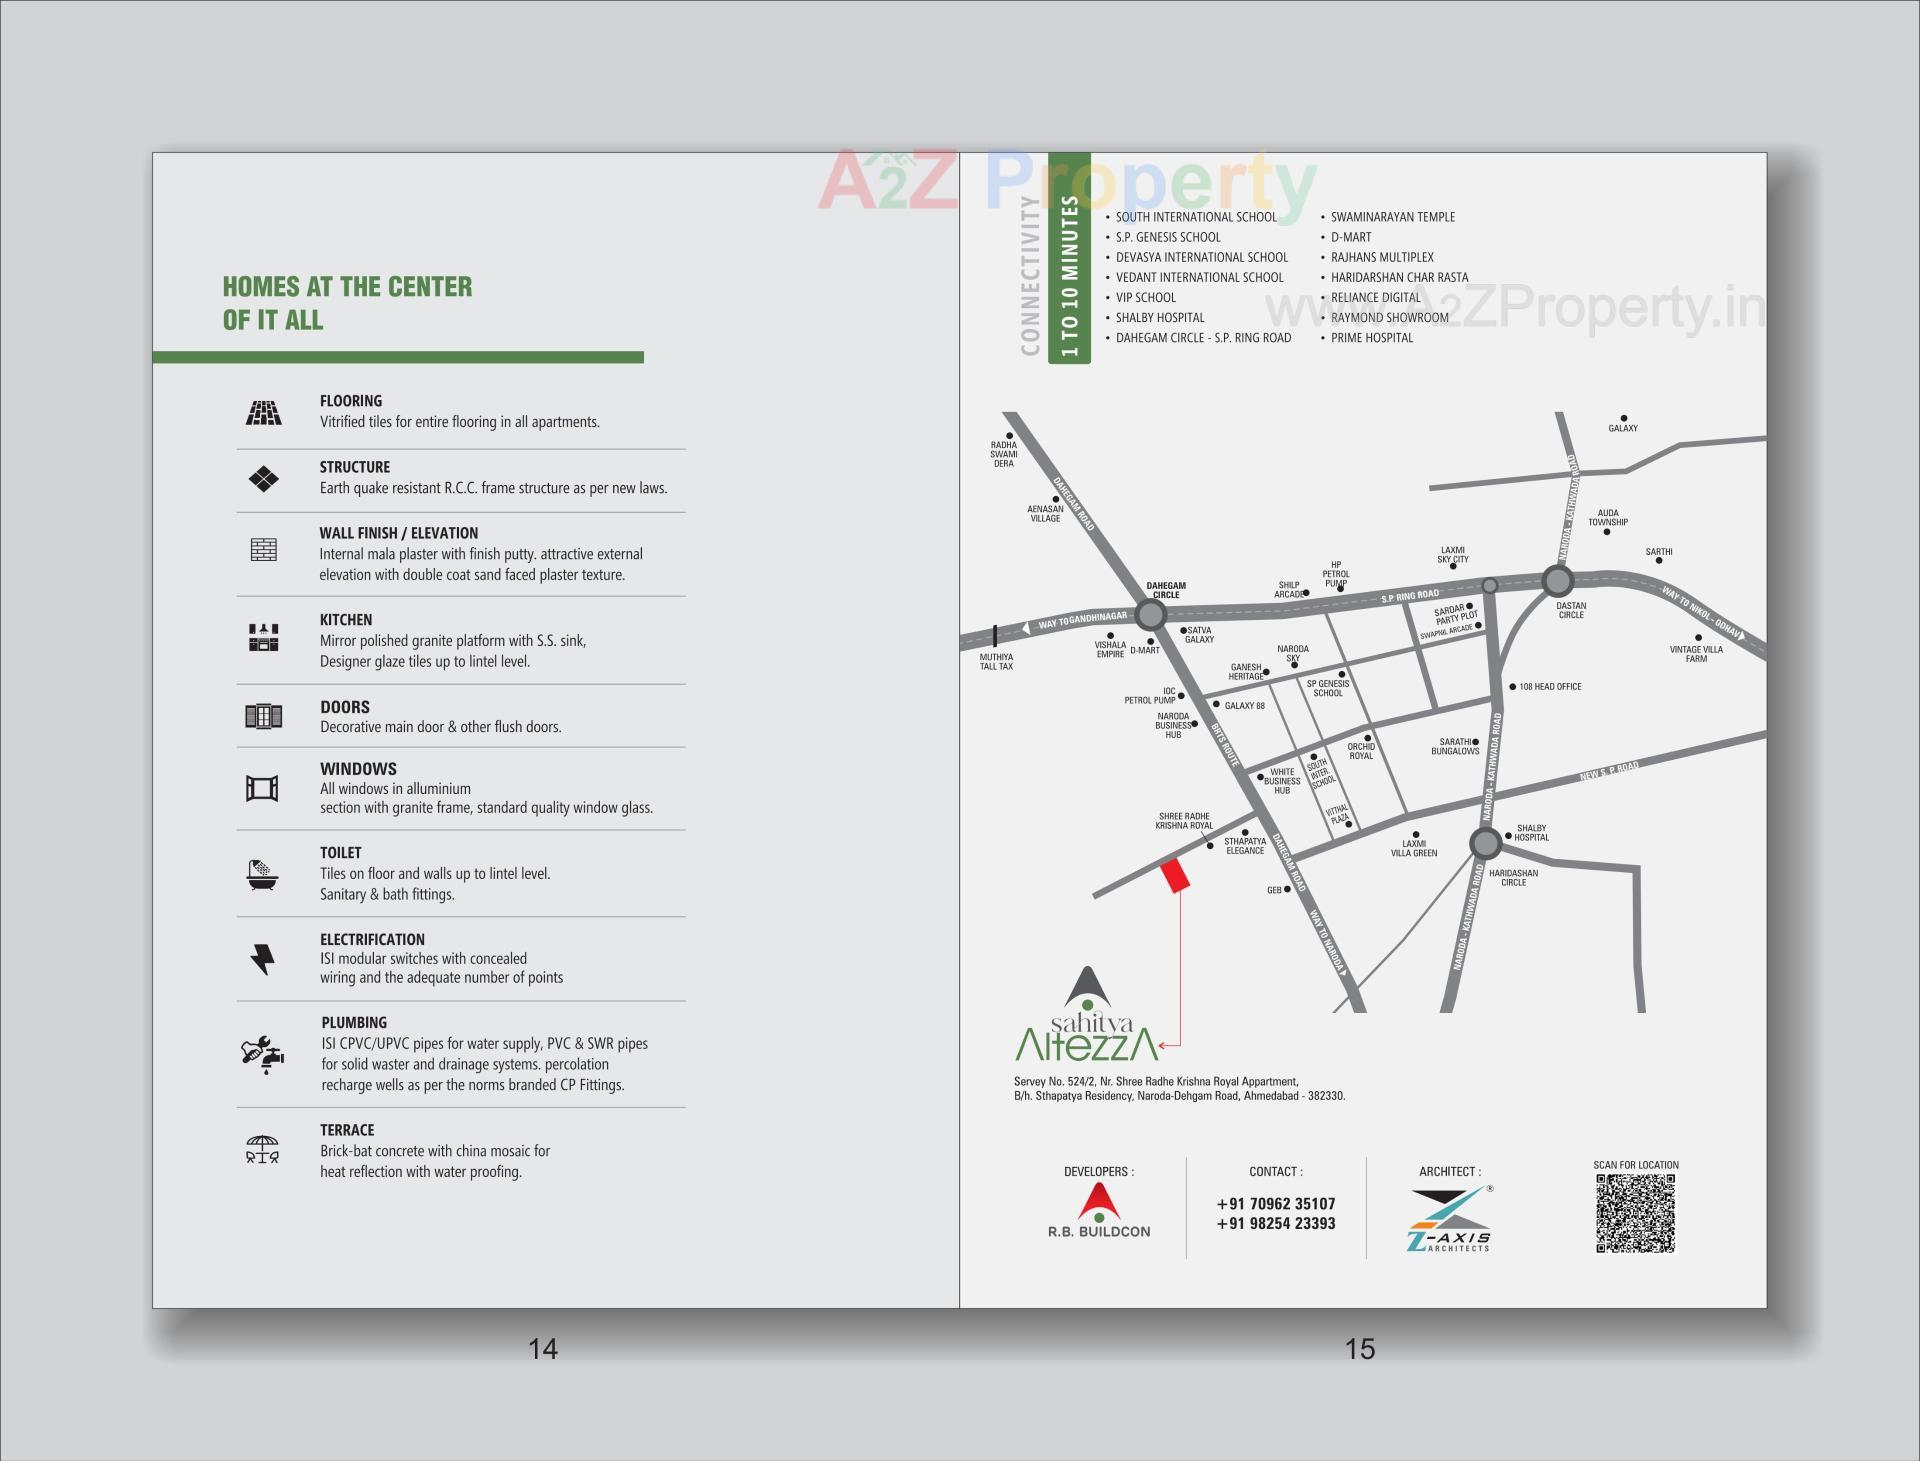Select the Flooring tiles icon
This screenshot has height=1461, width=1920.
point(263,411)
